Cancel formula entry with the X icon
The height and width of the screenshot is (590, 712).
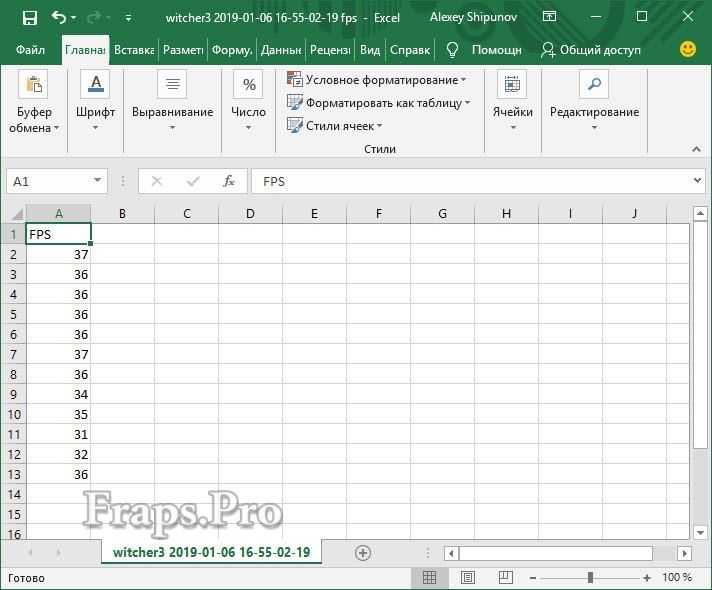[x=157, y=181]
